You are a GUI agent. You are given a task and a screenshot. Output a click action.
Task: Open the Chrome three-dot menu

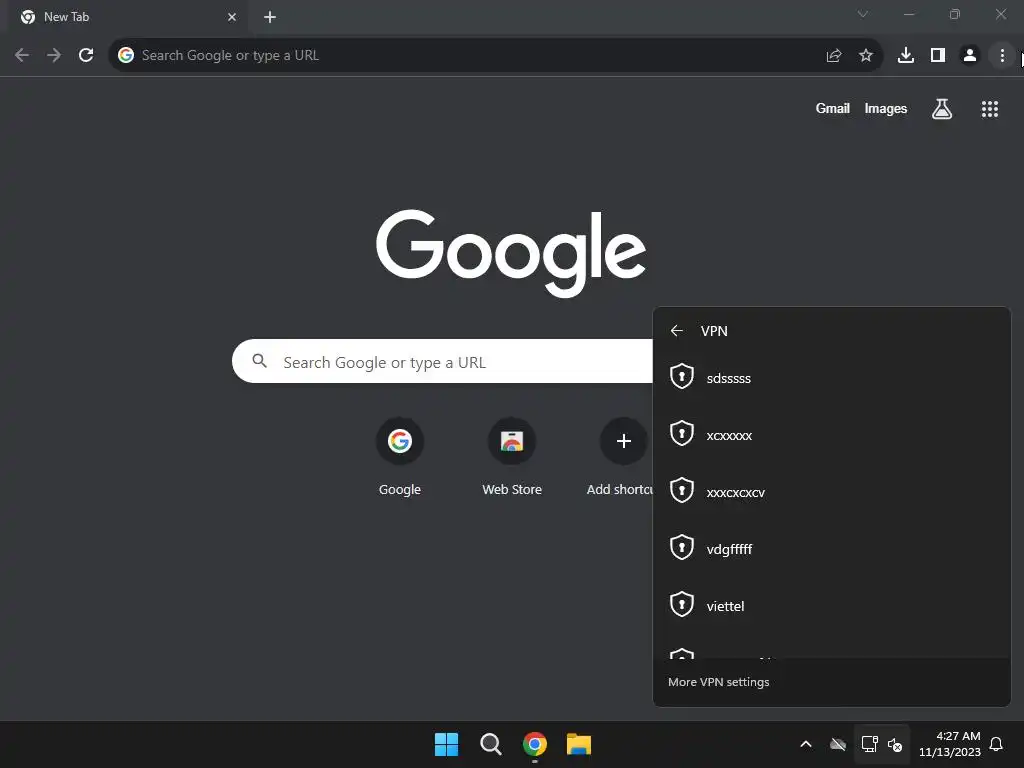click(x=1002, y=56)
